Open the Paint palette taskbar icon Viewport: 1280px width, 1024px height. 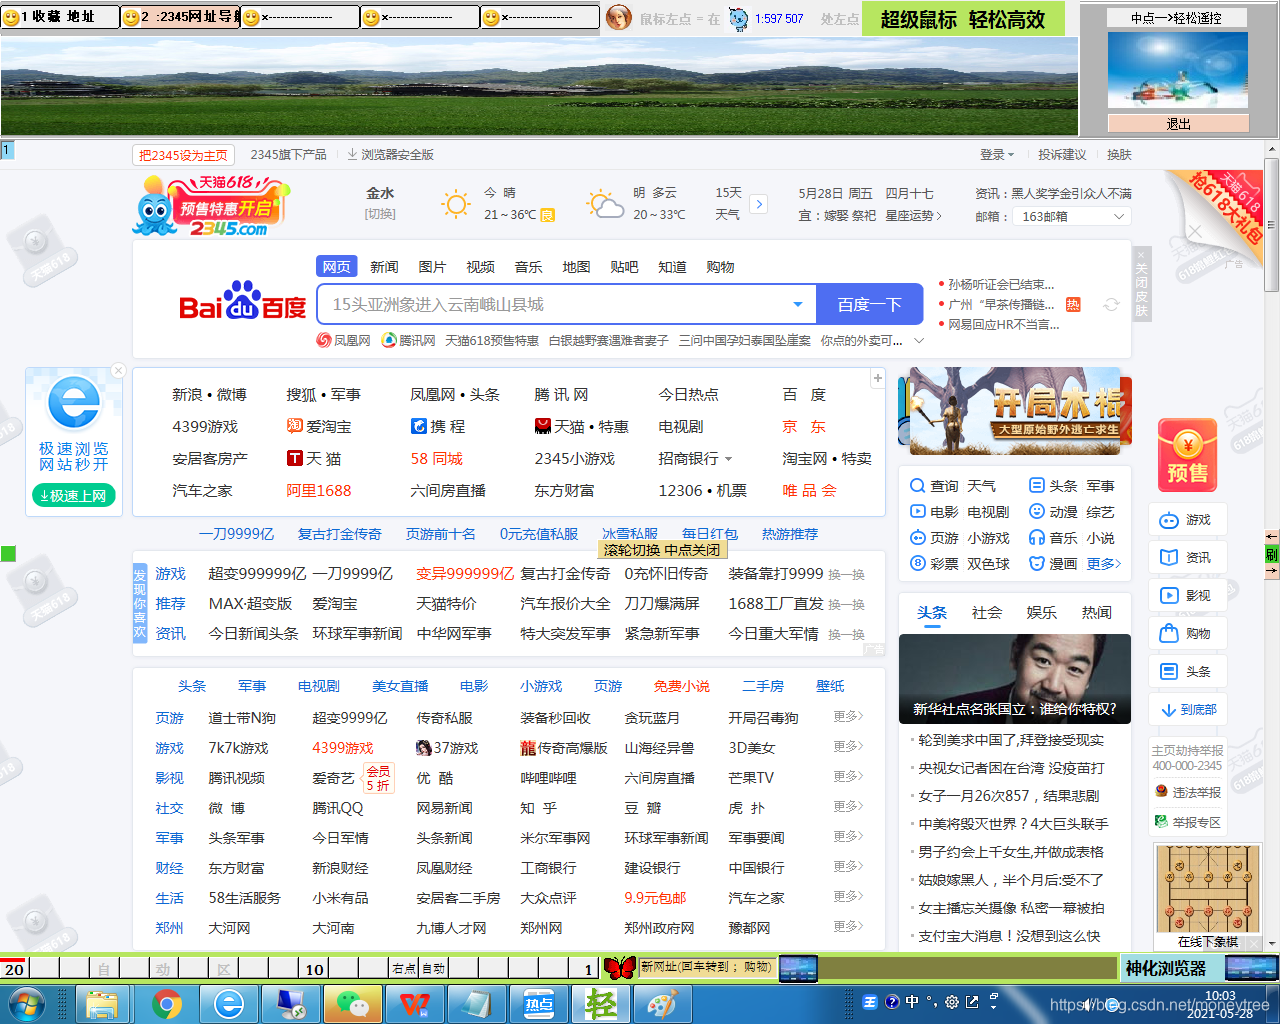[x=662, y=1004]
